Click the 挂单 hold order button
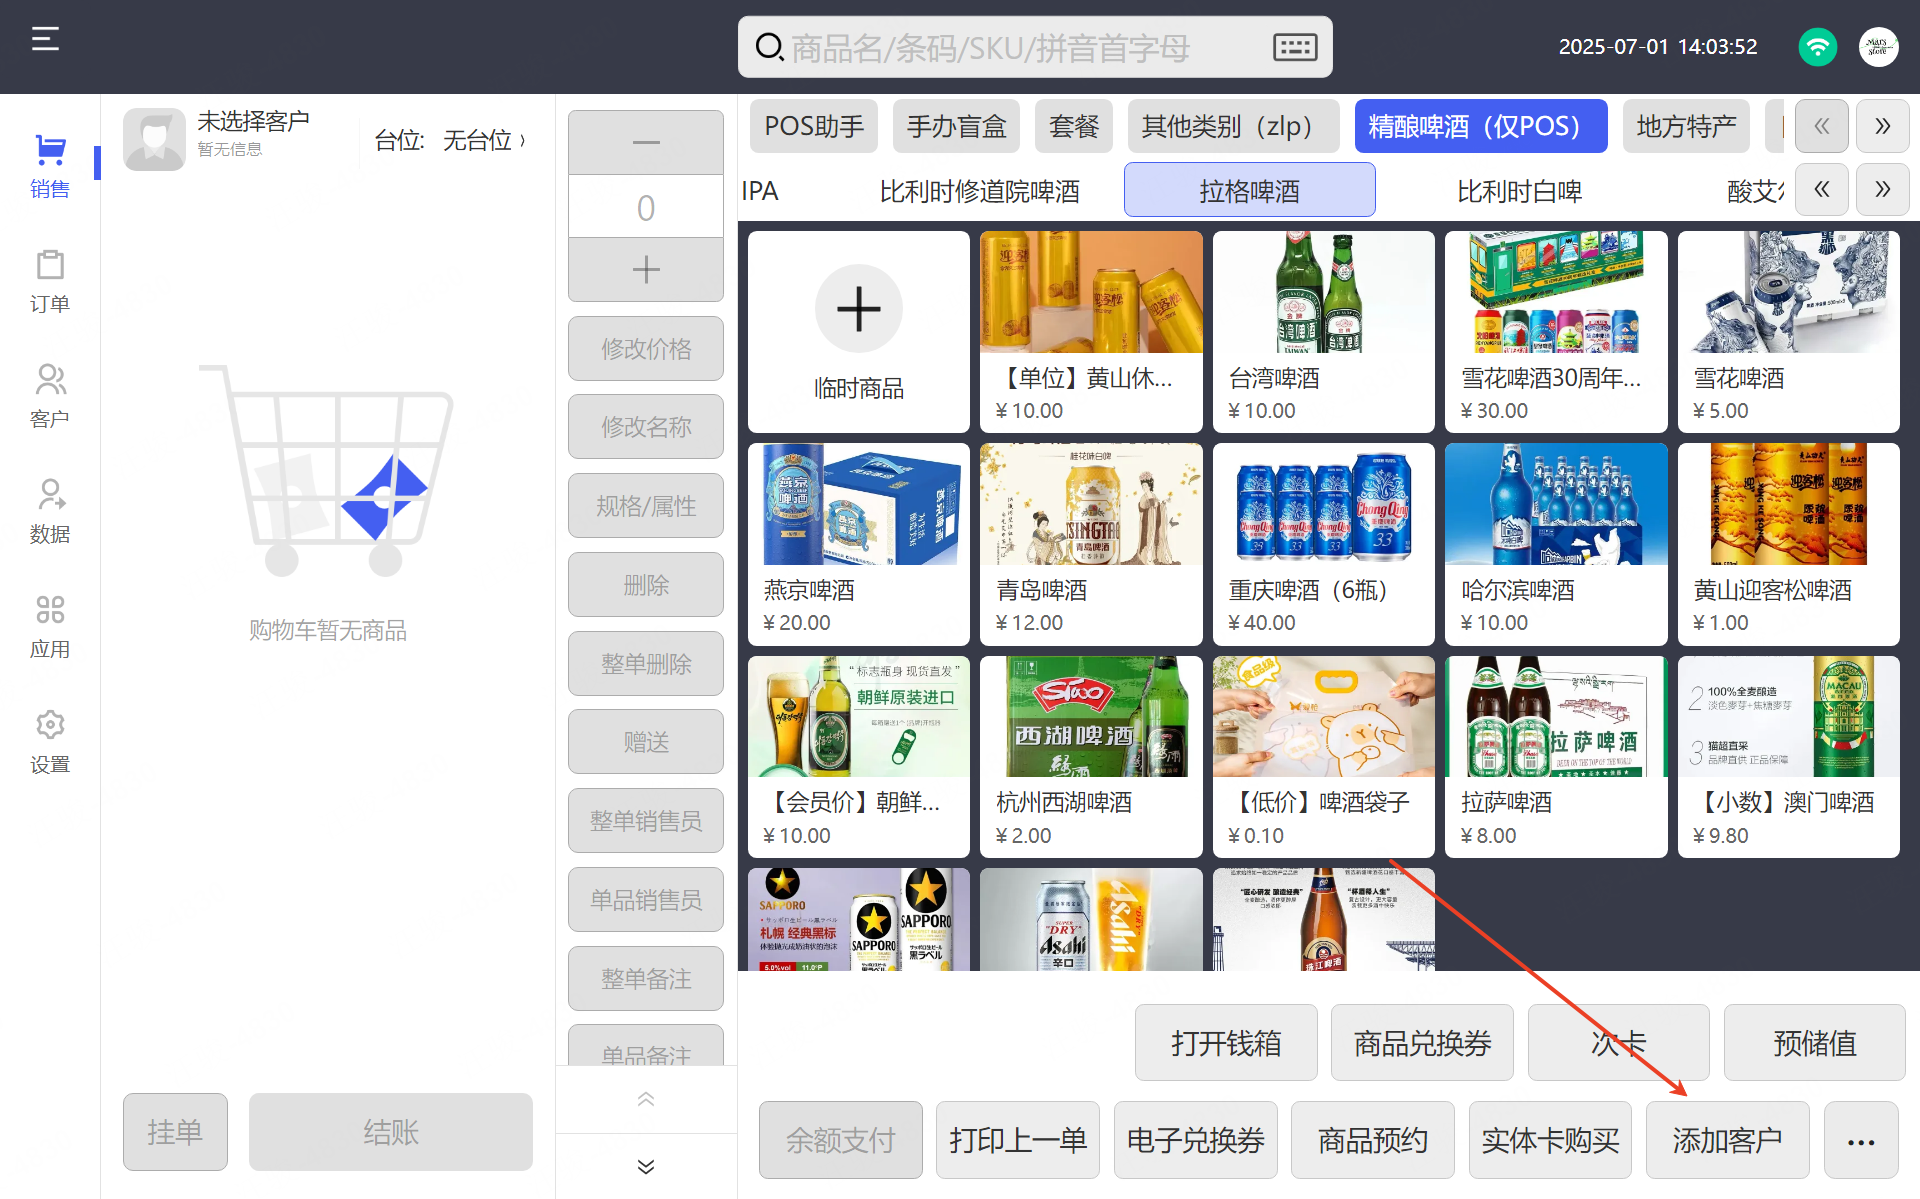Image resolution: width=1920 pixels, height=1199 pixels. point(175,1132)
